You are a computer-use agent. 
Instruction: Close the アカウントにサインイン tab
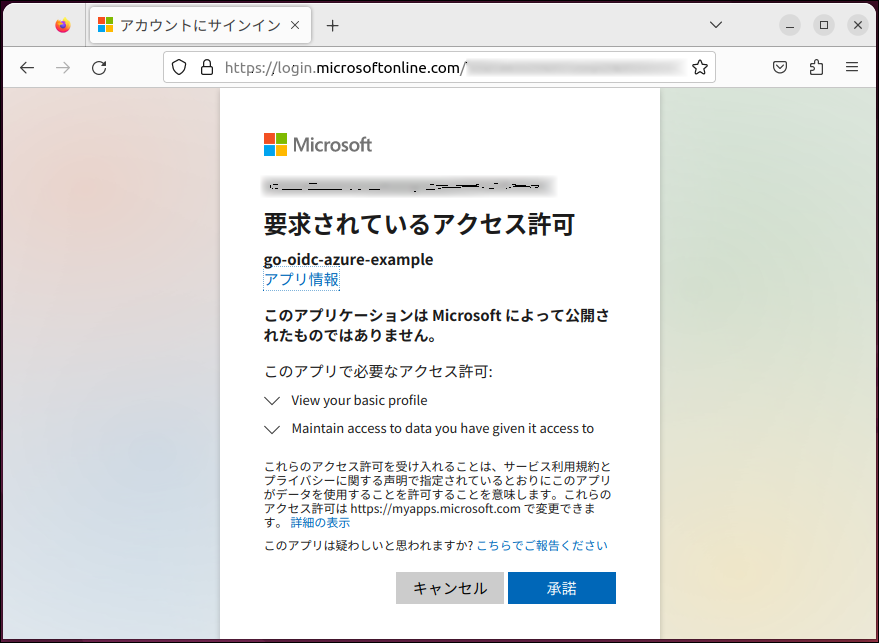coord(295,26)
